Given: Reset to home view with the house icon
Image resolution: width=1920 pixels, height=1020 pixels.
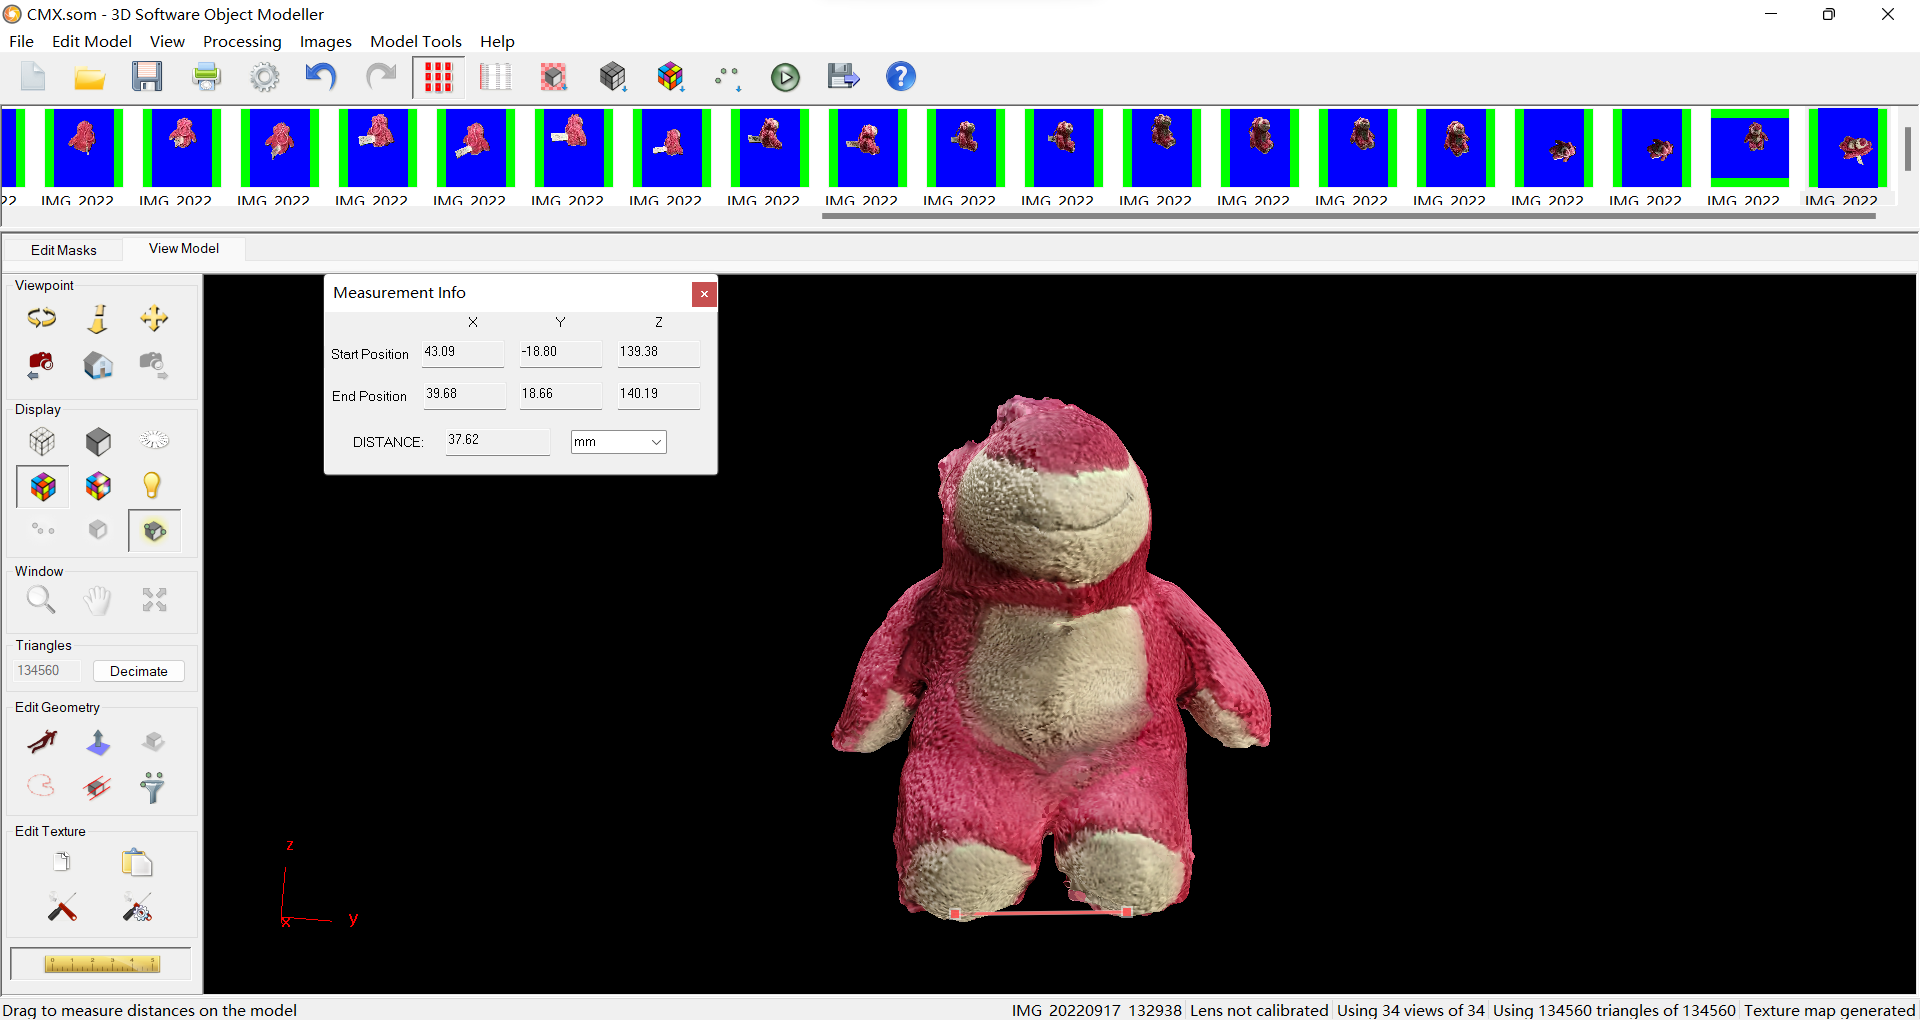Looking at the screenshot, I should point(98,365).
